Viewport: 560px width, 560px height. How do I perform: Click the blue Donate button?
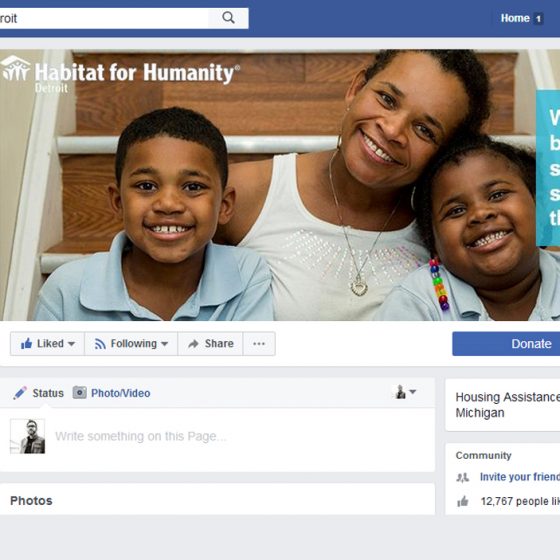click(x=506, y=344)
